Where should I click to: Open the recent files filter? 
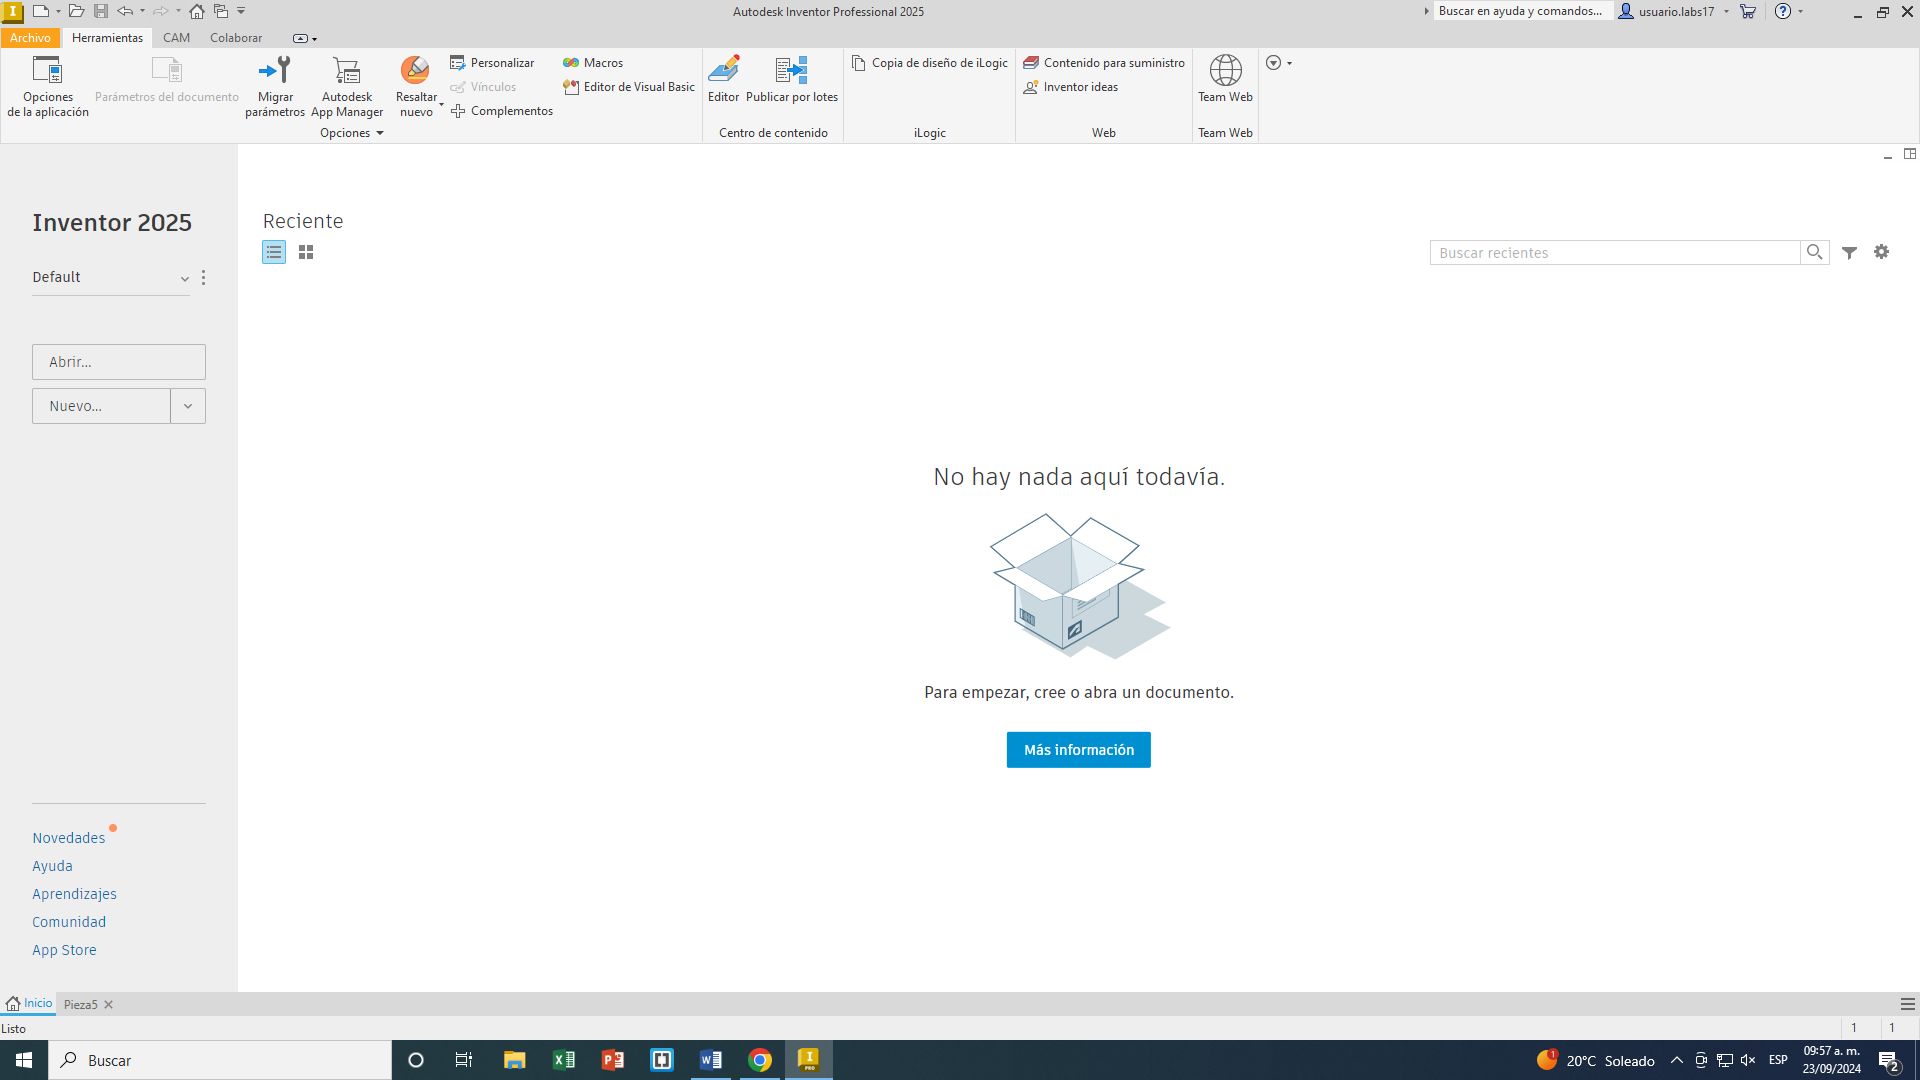pyautogui.click(x=1849, y=253)
